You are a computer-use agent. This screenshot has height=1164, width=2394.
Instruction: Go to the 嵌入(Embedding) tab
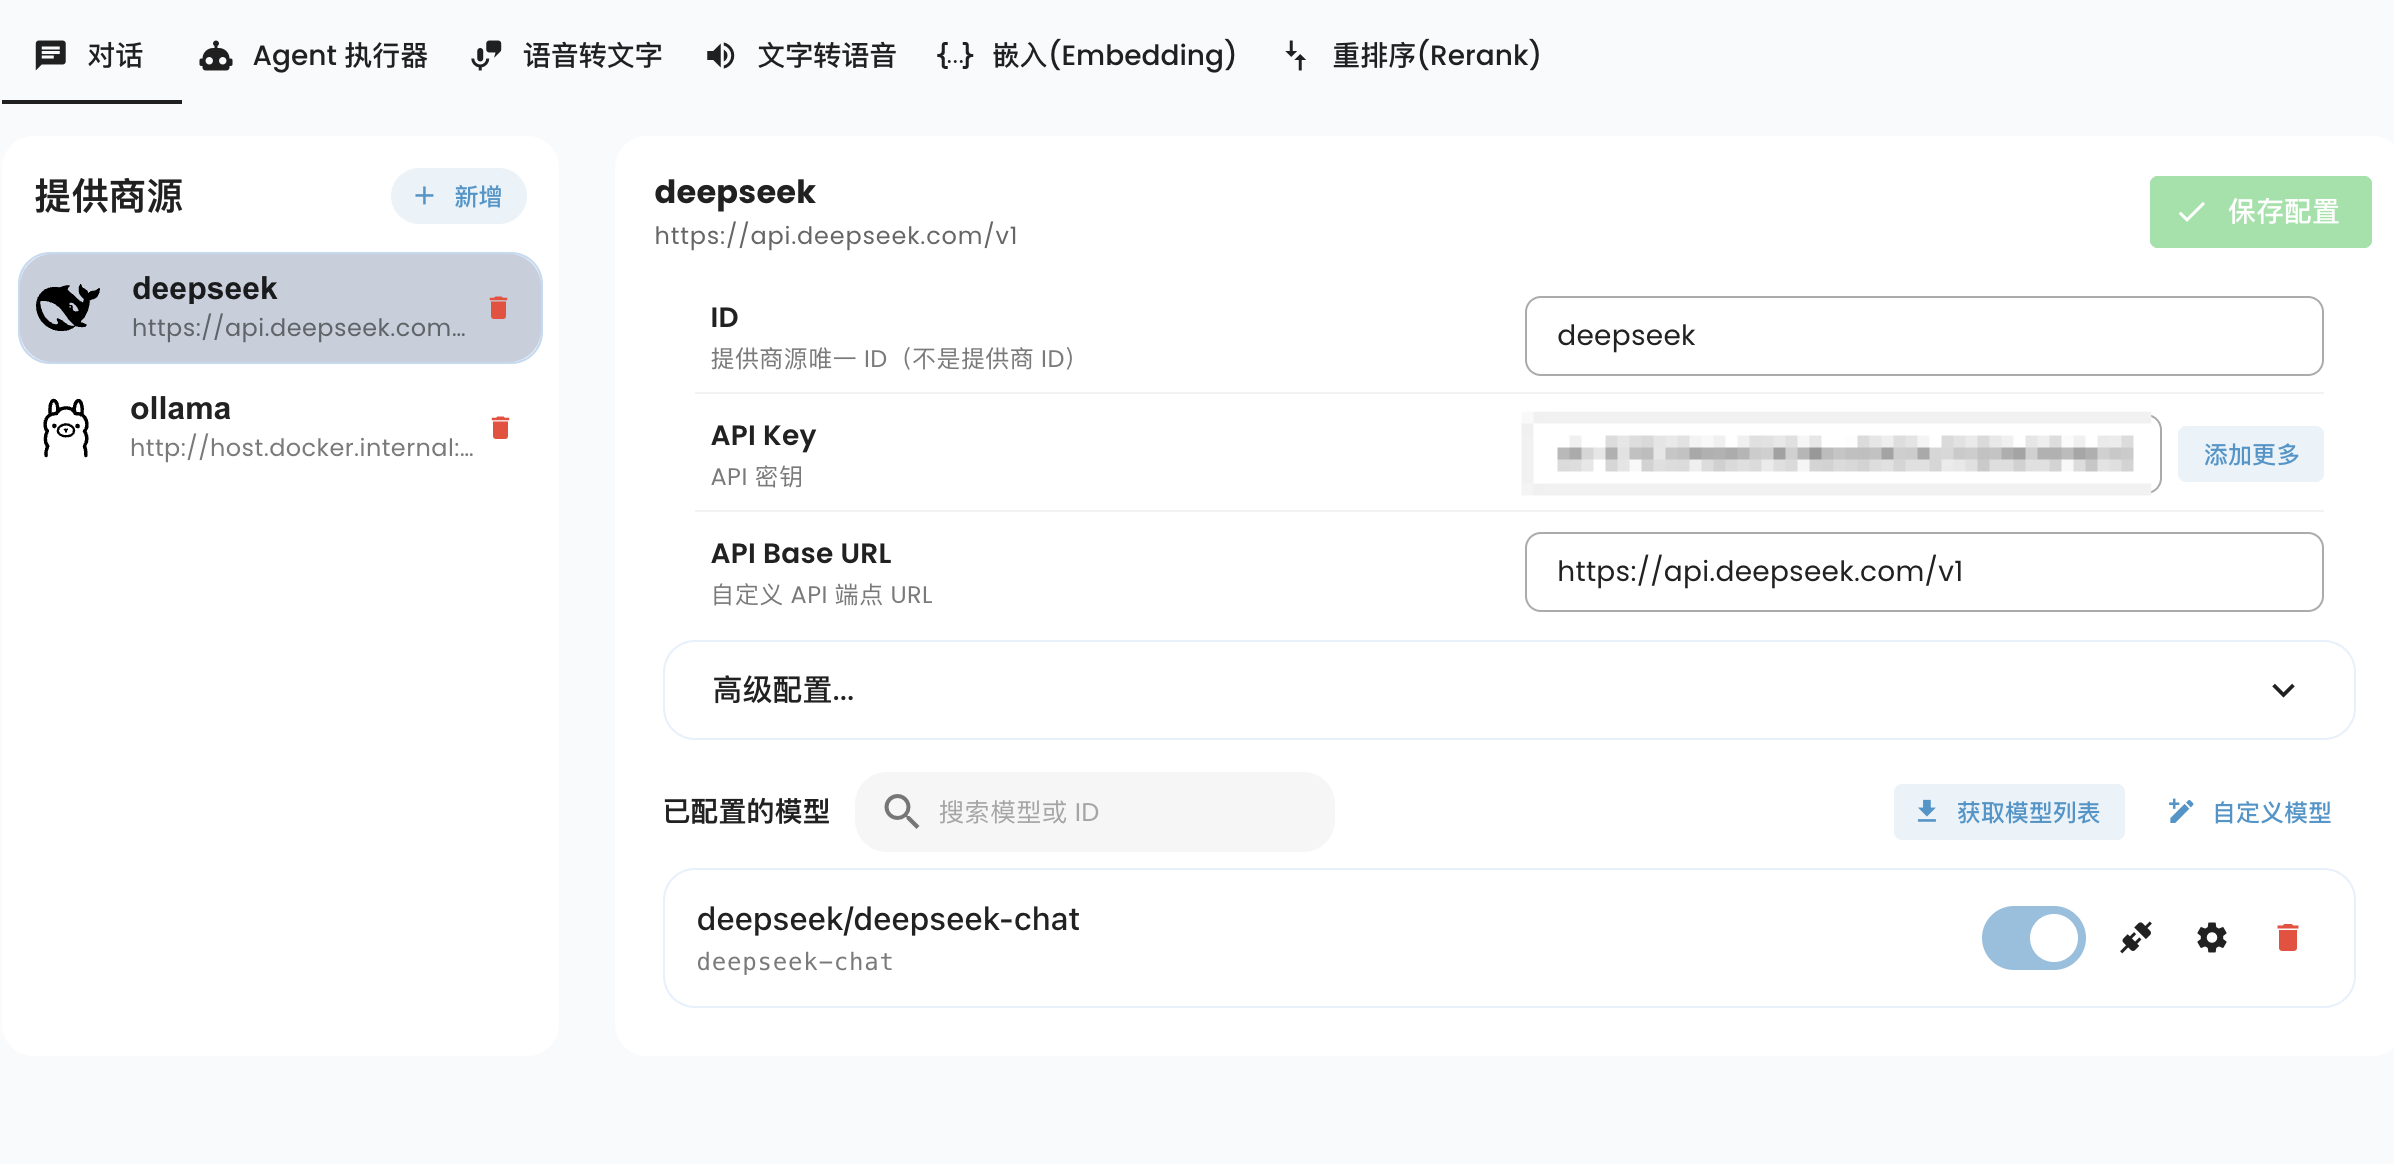(1087, 55)
